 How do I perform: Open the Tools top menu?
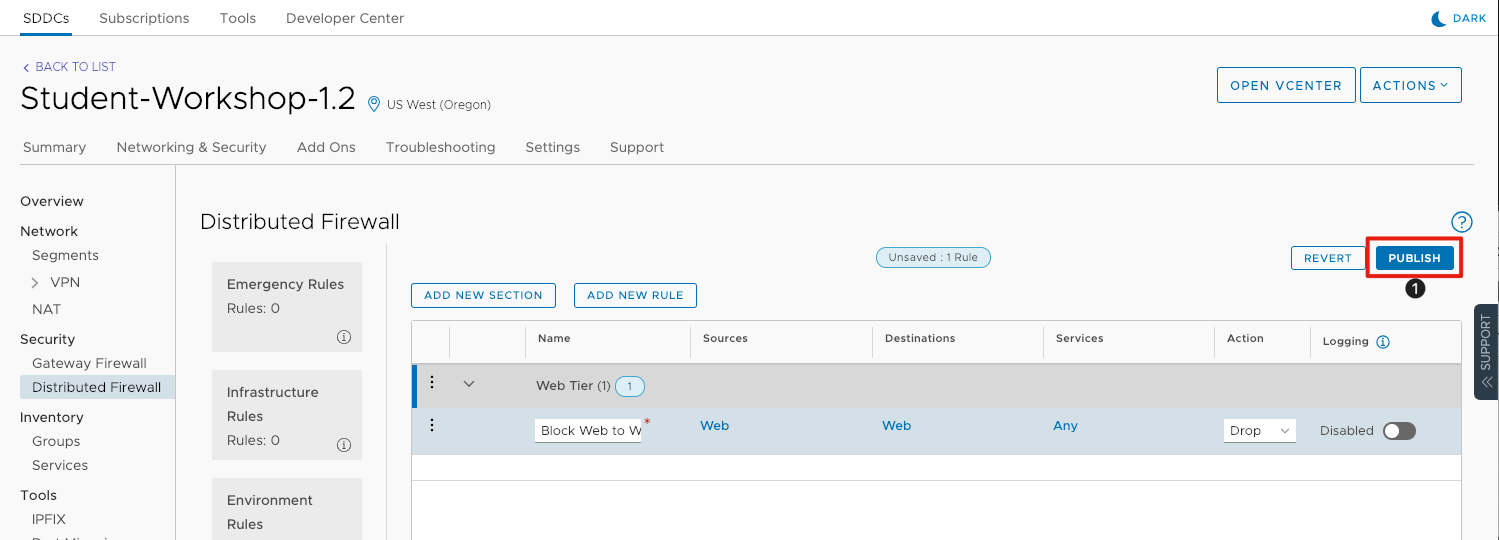click(238, 18)
